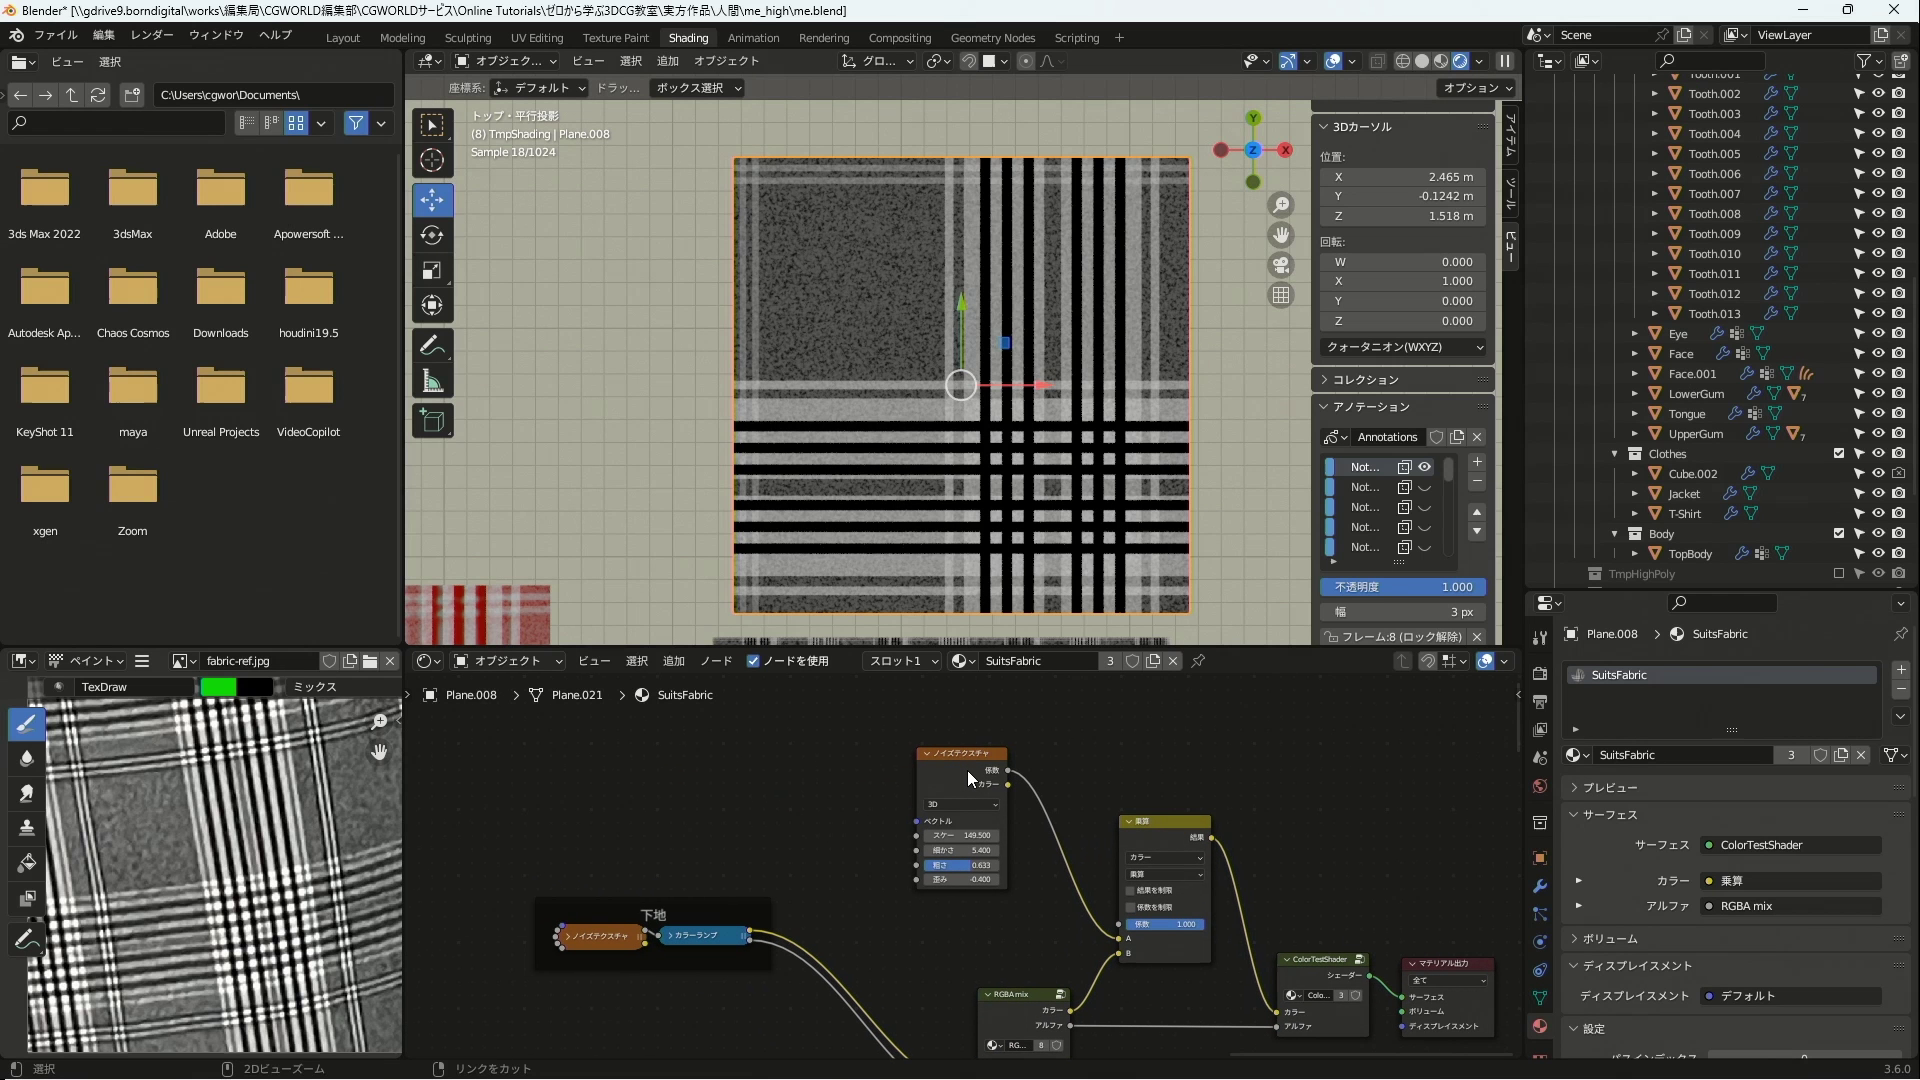
Task: Switch to the Texture Paint workspace tab
Action: (615, 38)
